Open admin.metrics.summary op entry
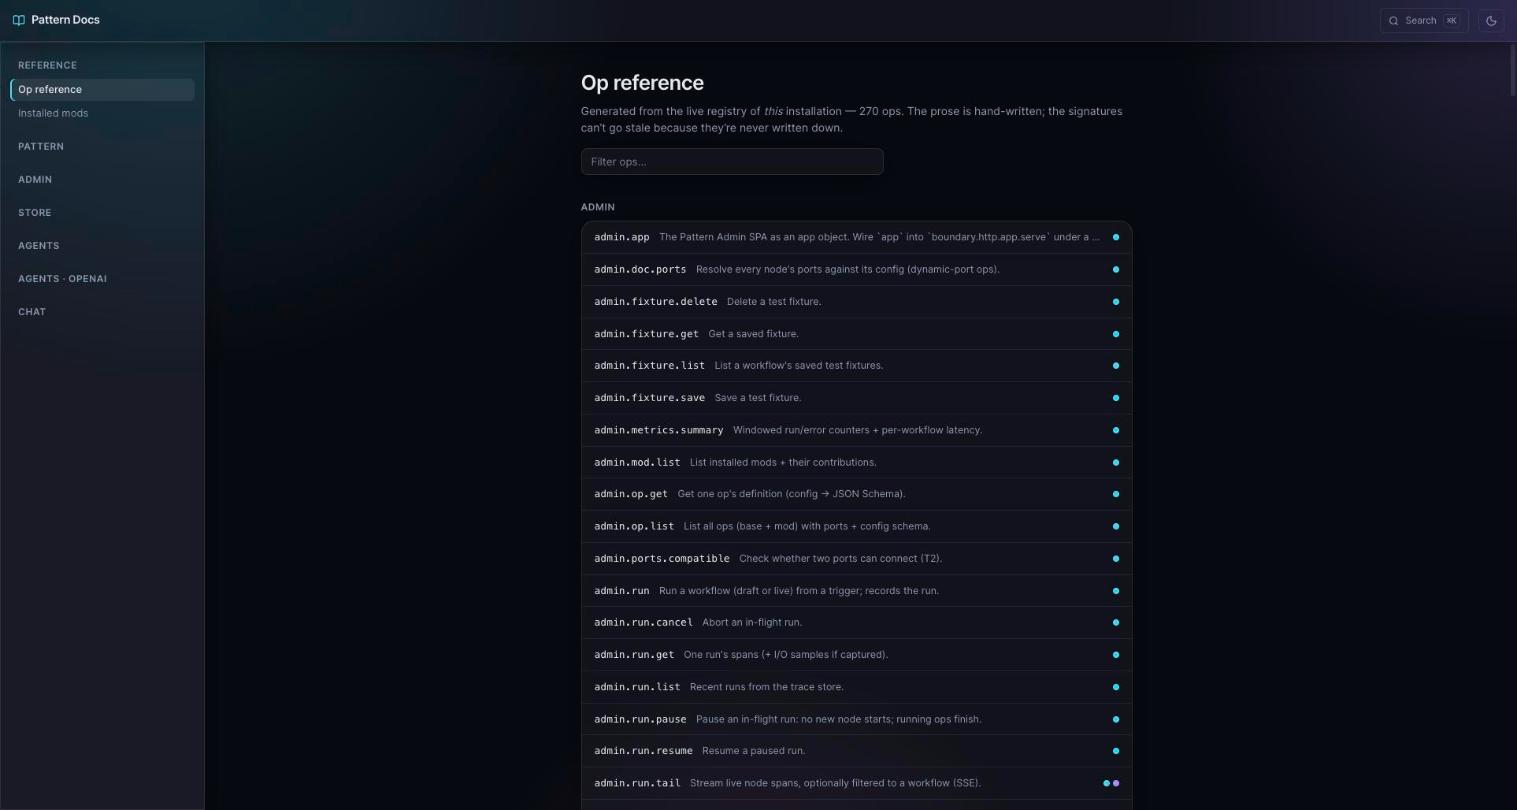The image size is (1517, 810). [857, 430]
